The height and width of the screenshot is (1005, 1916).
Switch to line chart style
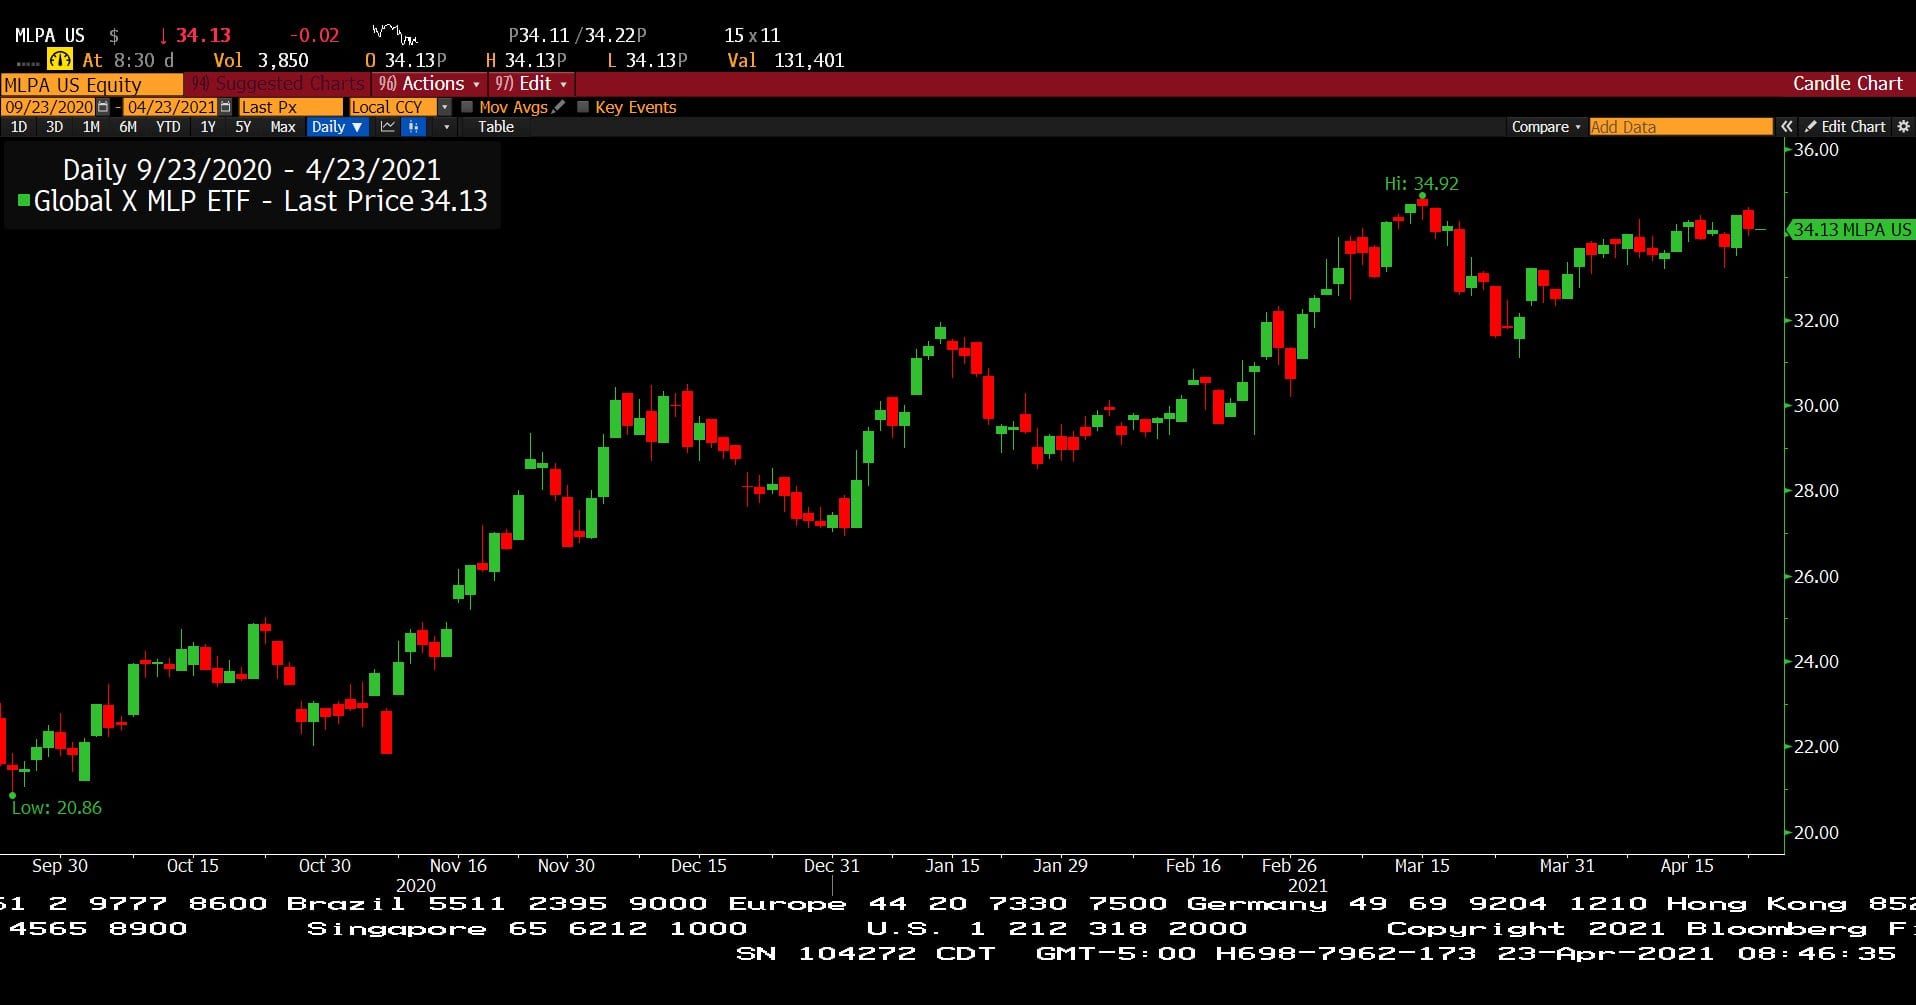tap(387, 127)
